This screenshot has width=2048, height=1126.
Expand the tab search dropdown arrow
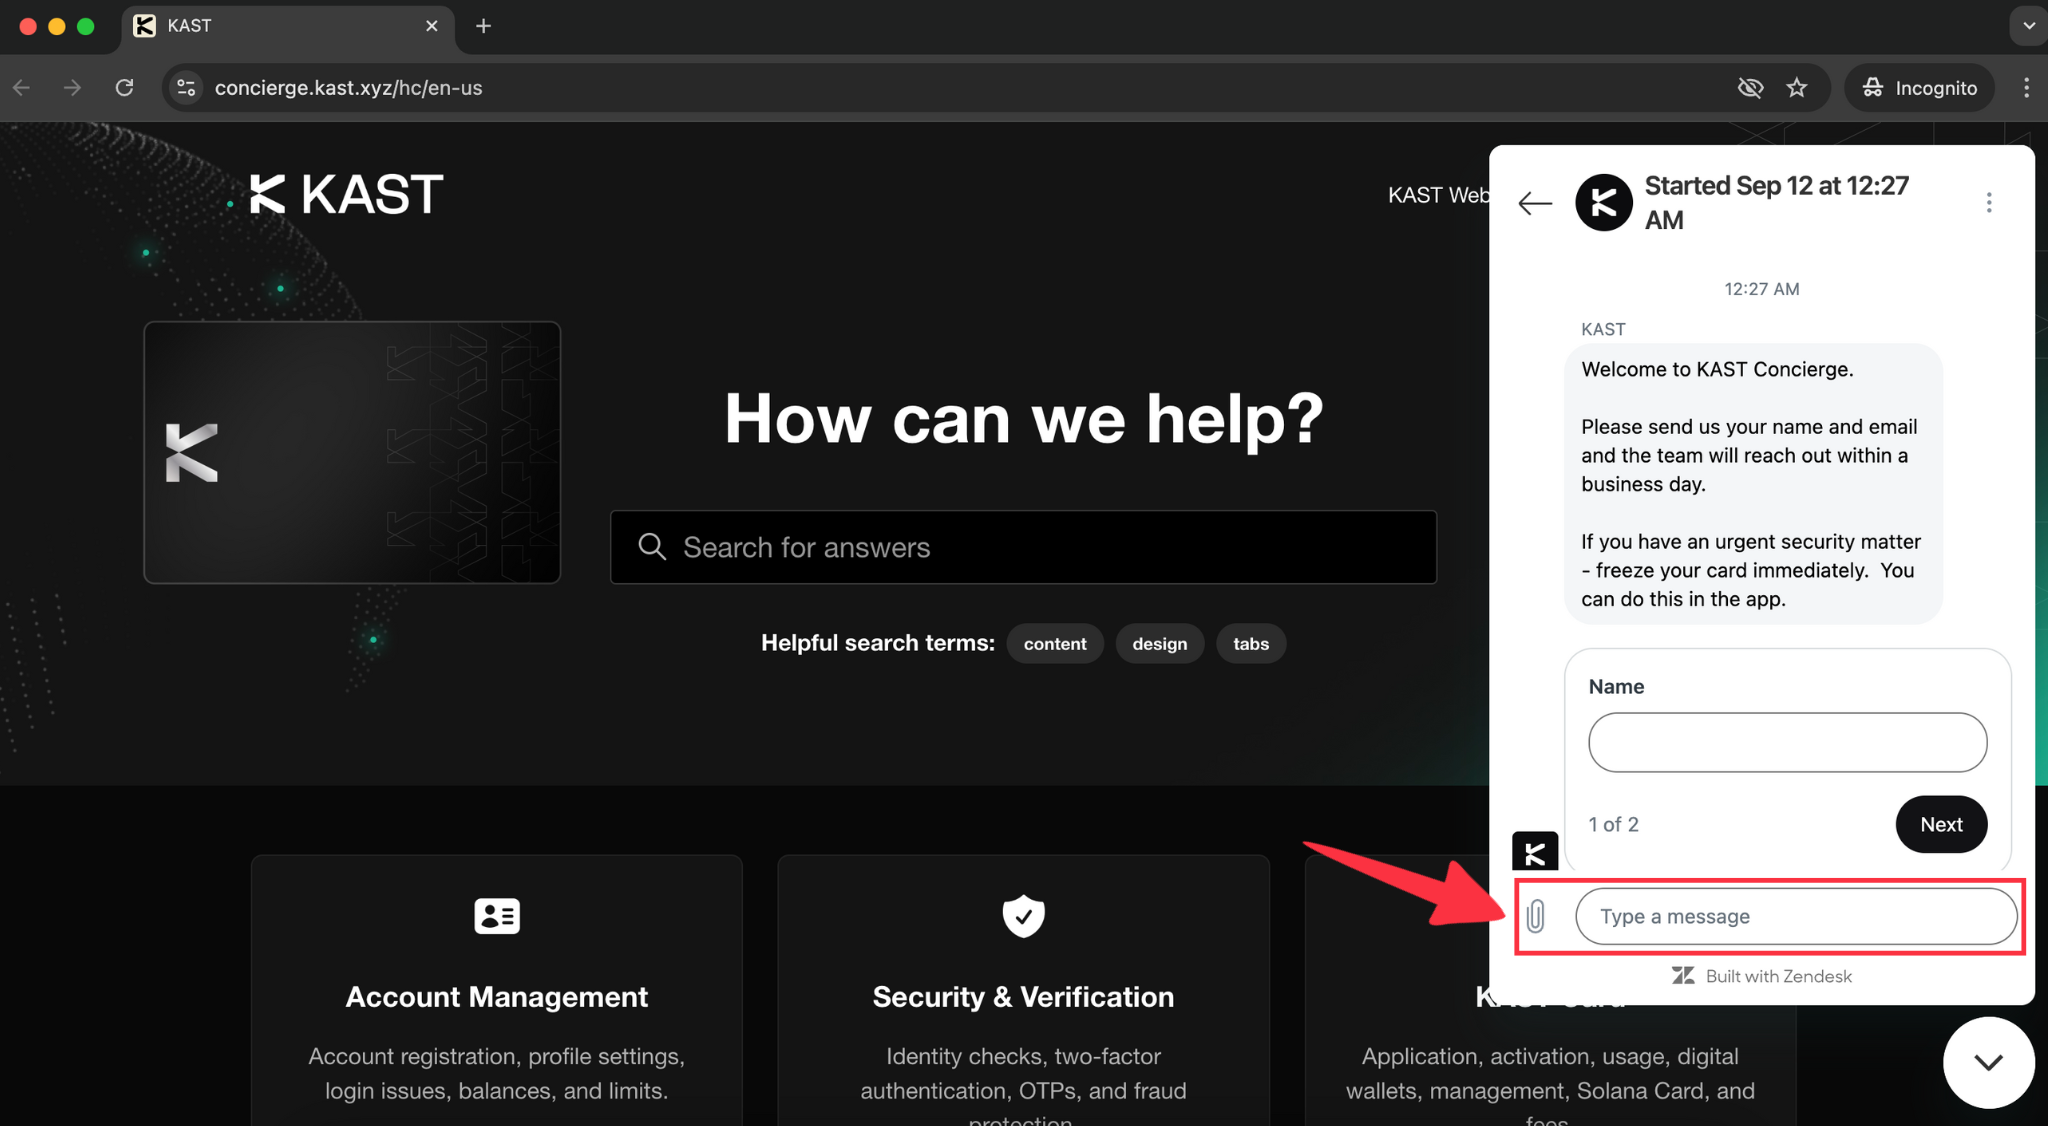point(2028,26)
